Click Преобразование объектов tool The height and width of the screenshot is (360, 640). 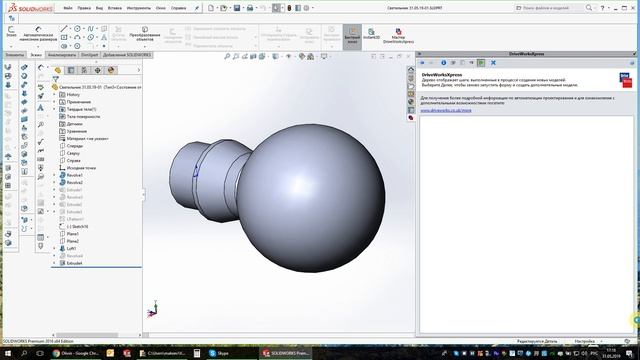click(145, 34)
